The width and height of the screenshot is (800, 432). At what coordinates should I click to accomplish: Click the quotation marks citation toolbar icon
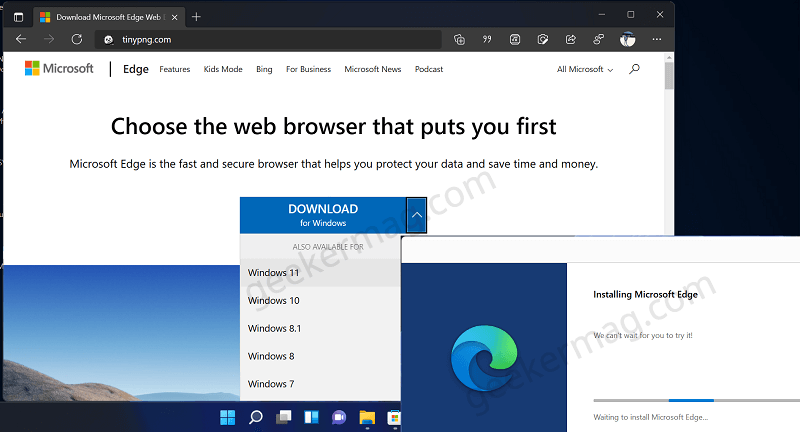point(487,39)
